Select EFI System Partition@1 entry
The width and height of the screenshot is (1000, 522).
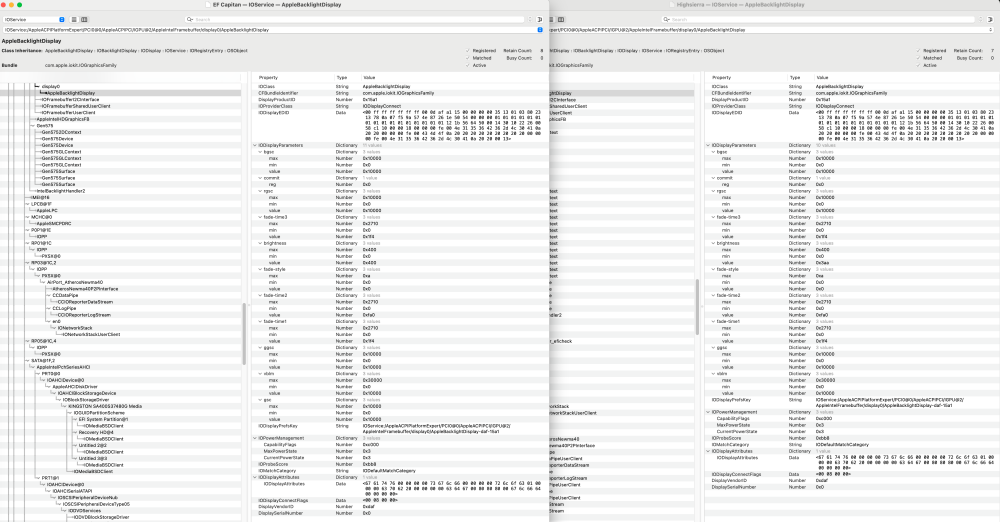[x=103, y=419]
